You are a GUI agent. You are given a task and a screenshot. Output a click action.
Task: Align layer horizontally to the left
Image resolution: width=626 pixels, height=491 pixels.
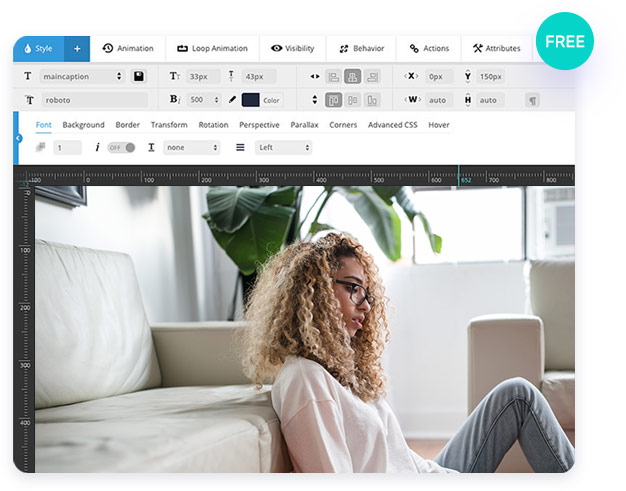pos(333,77)
